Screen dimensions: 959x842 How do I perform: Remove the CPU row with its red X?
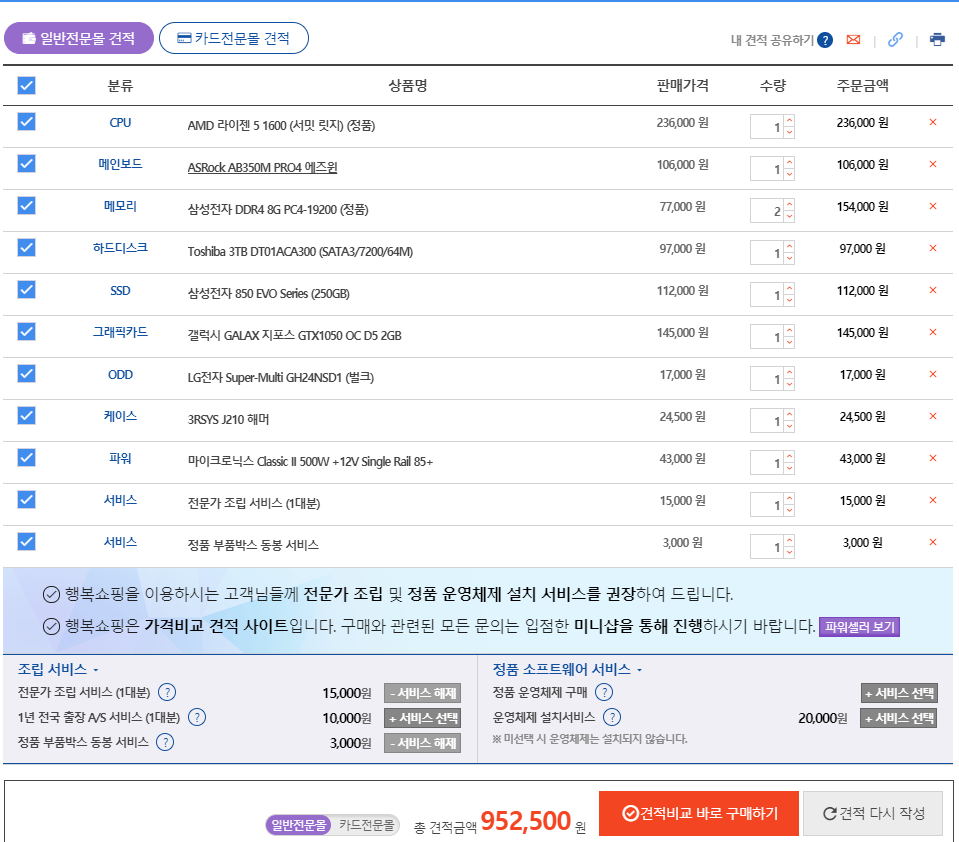933,123
